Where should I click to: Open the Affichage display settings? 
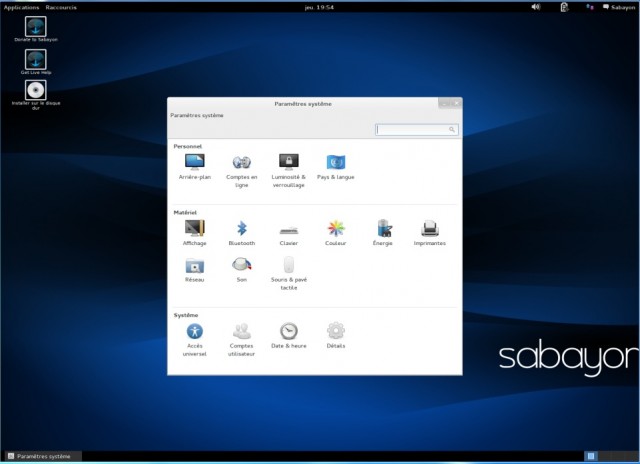tap(195, 233)
